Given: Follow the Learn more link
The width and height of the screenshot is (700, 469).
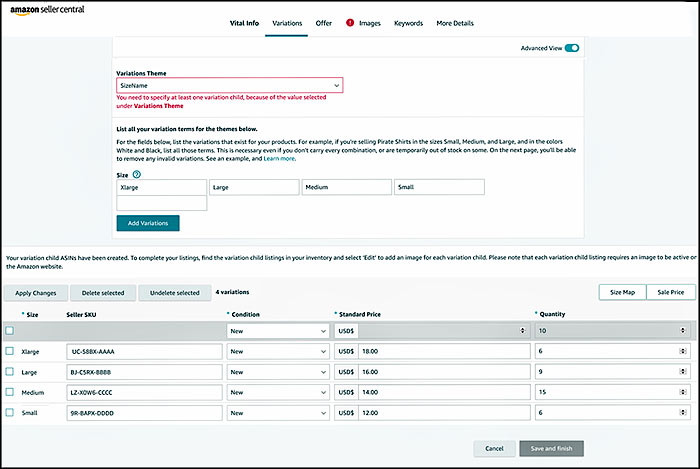Looking at the screenshot, I should pos(279,158).
